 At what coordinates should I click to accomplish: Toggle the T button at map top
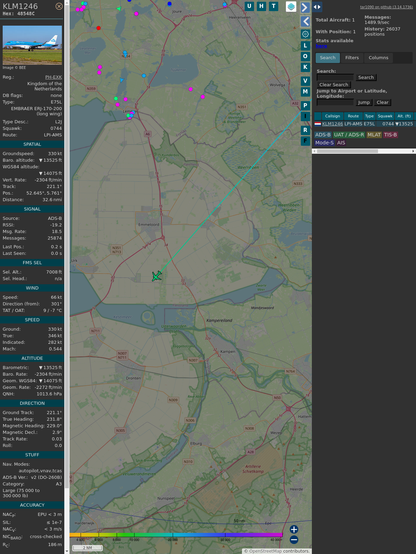pos(274,6)
